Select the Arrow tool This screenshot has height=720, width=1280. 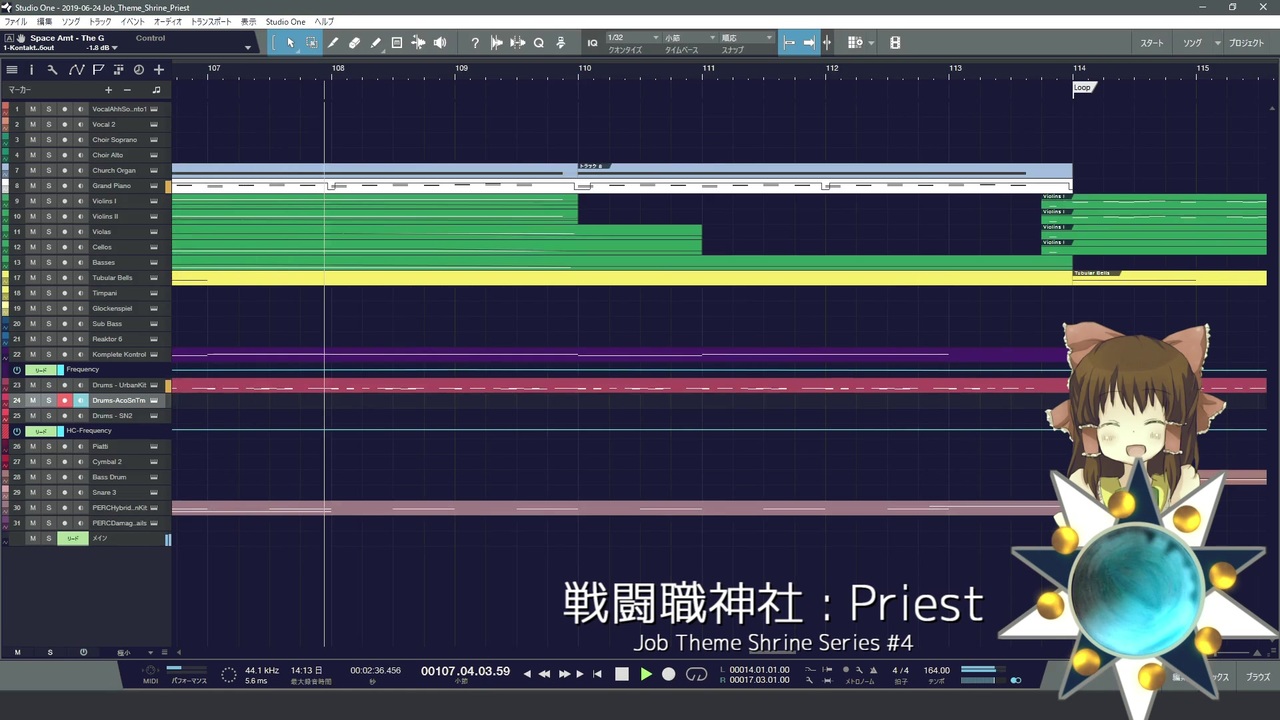coord(290,43)
